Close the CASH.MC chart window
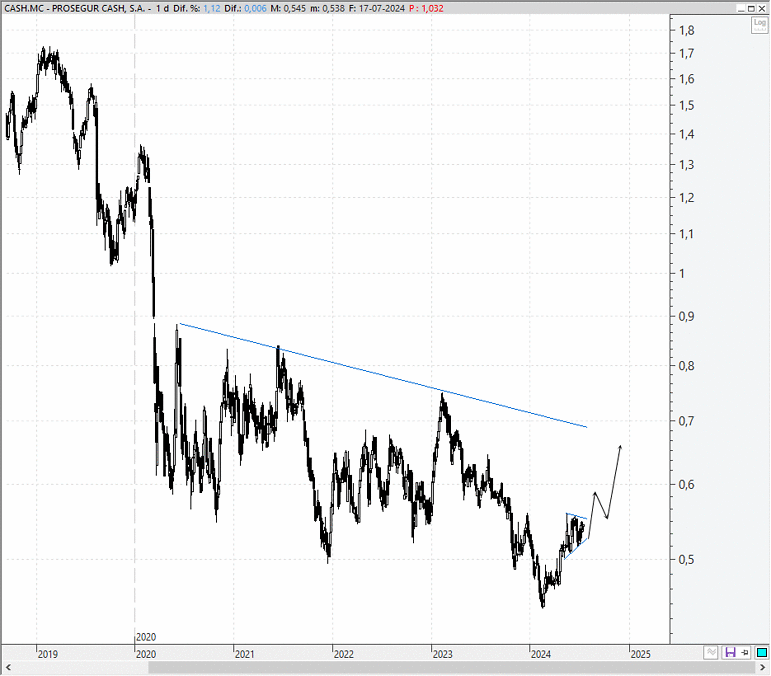This screenshot has width=771, height=676. coord(761,8)
